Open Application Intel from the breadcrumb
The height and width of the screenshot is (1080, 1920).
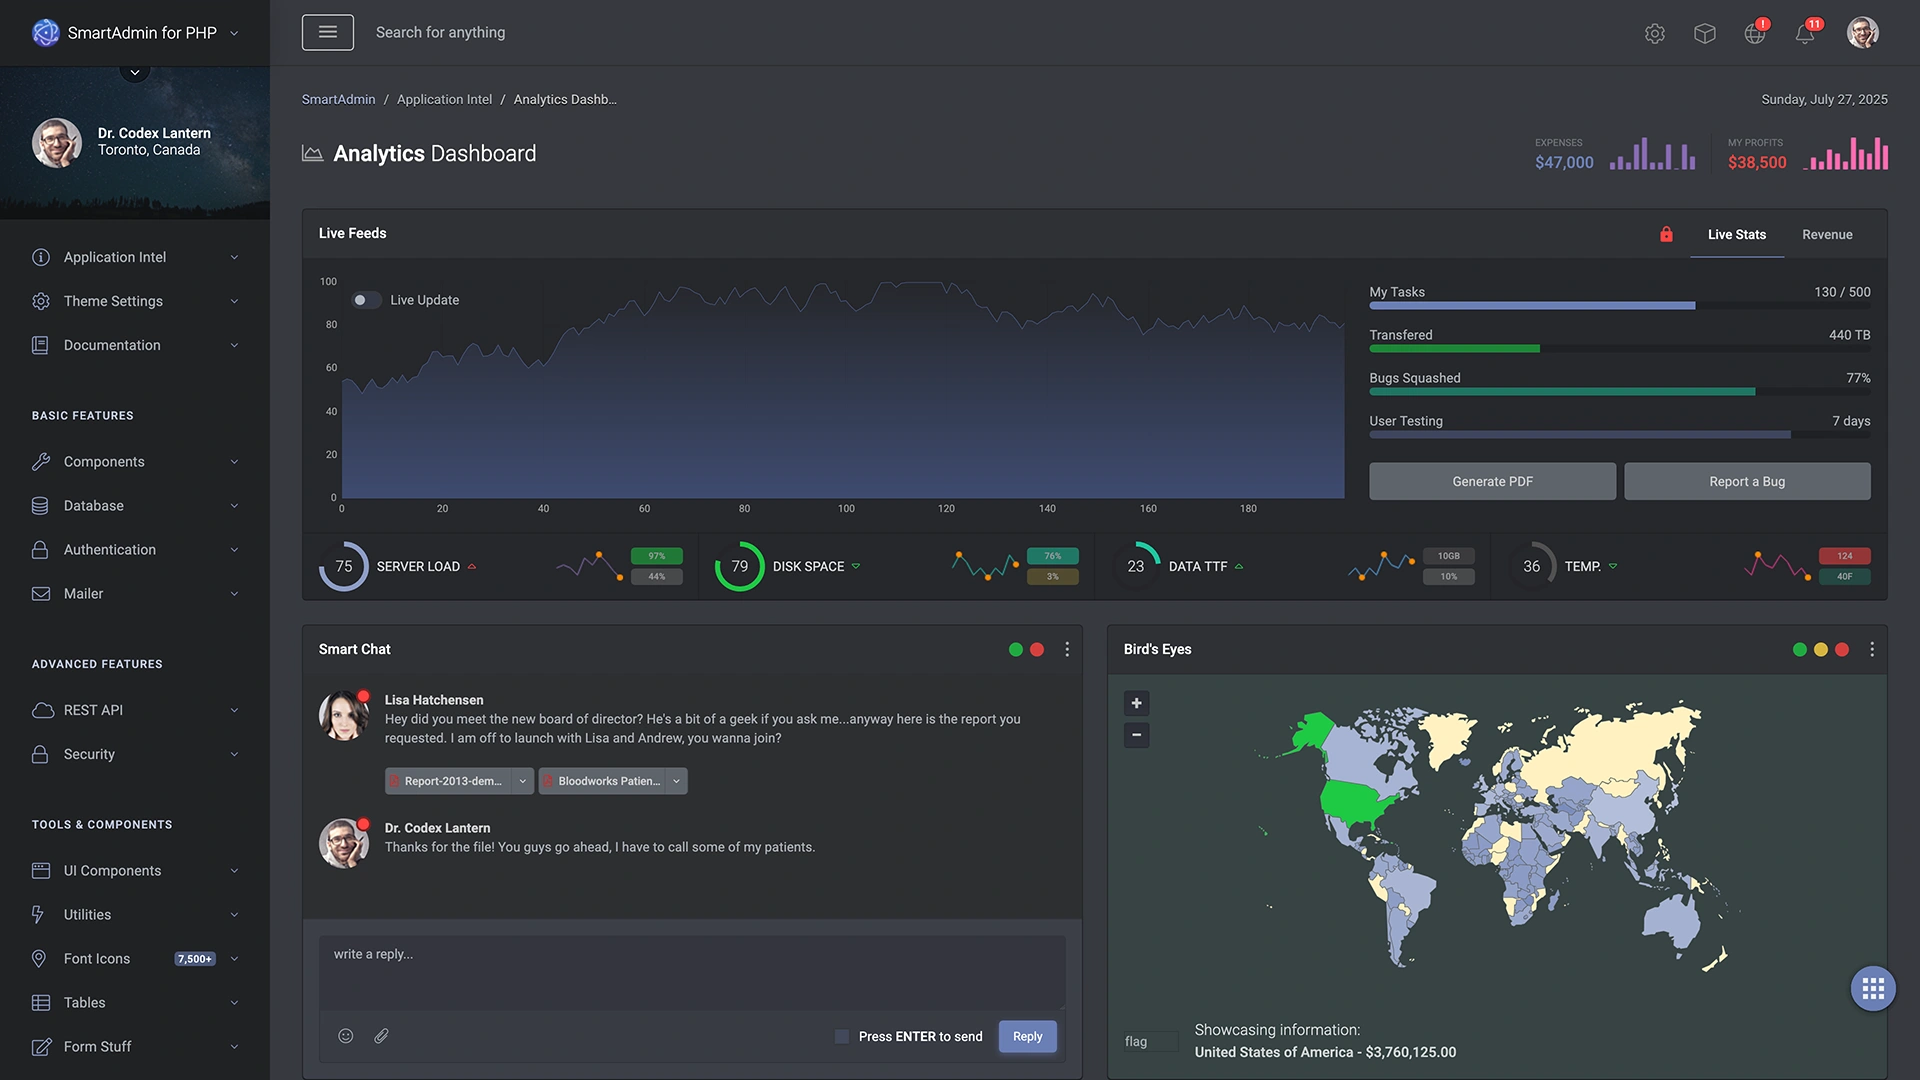(444, 99)
